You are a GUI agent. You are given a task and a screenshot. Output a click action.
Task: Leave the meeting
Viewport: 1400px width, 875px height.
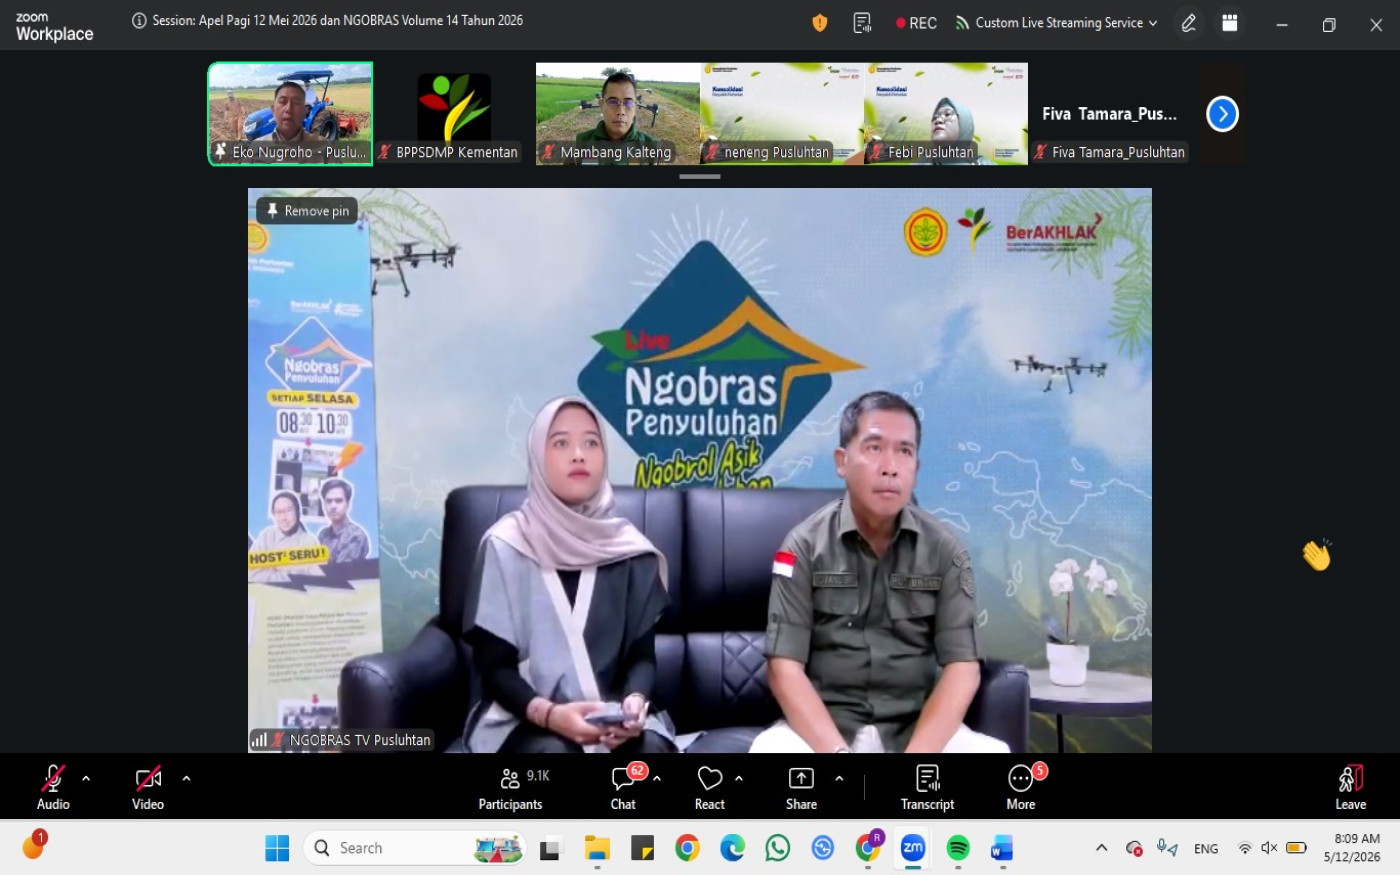point(1350,788)
